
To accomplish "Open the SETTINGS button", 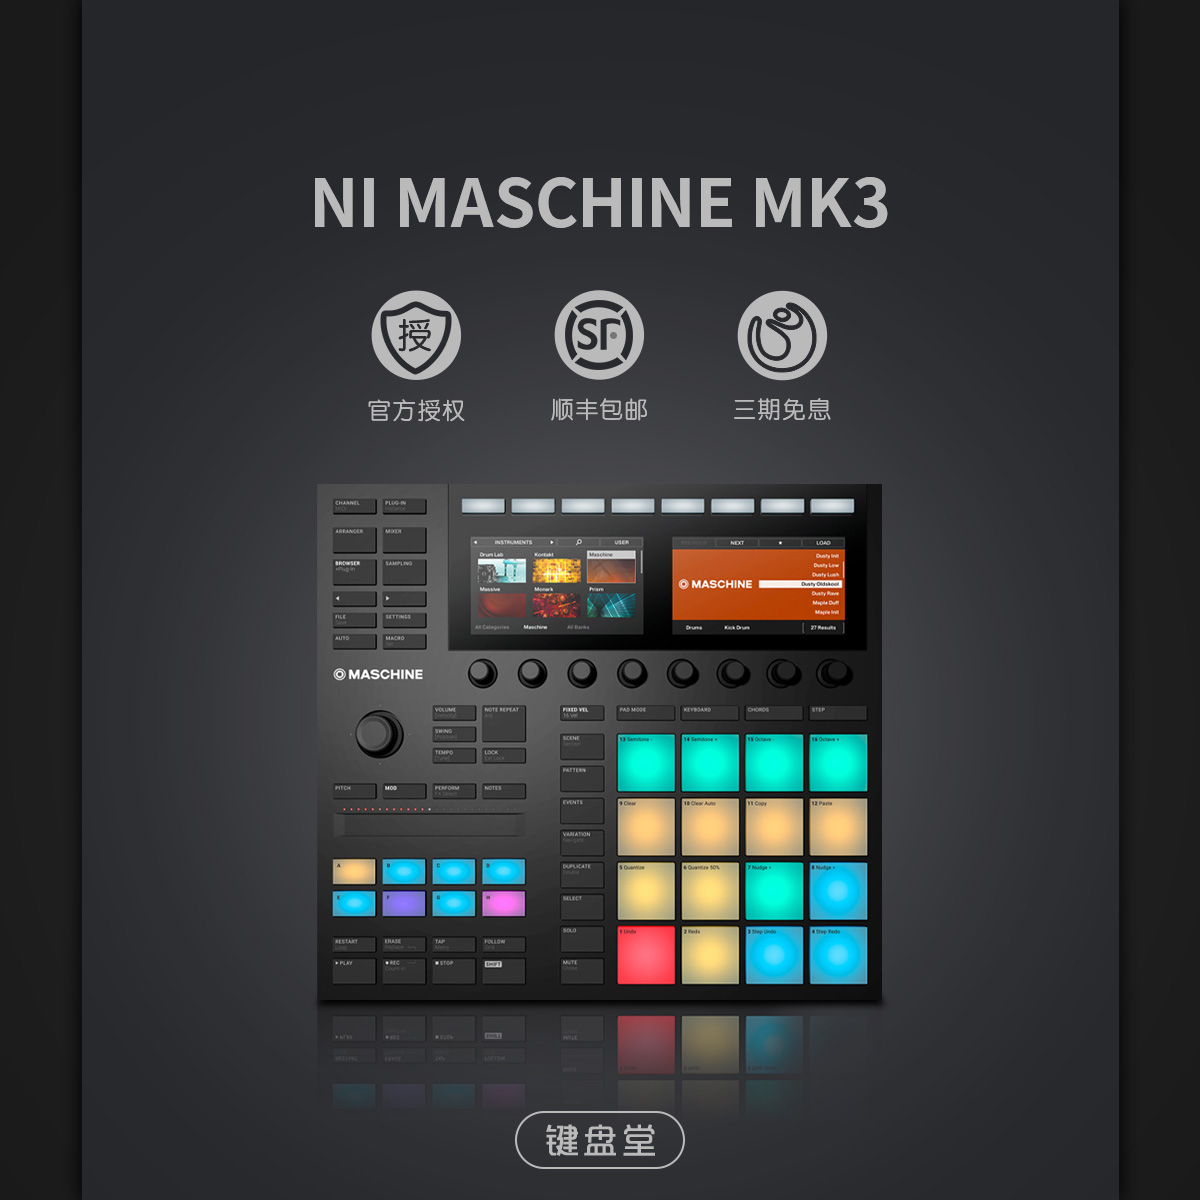I will [x=404, y=620].
